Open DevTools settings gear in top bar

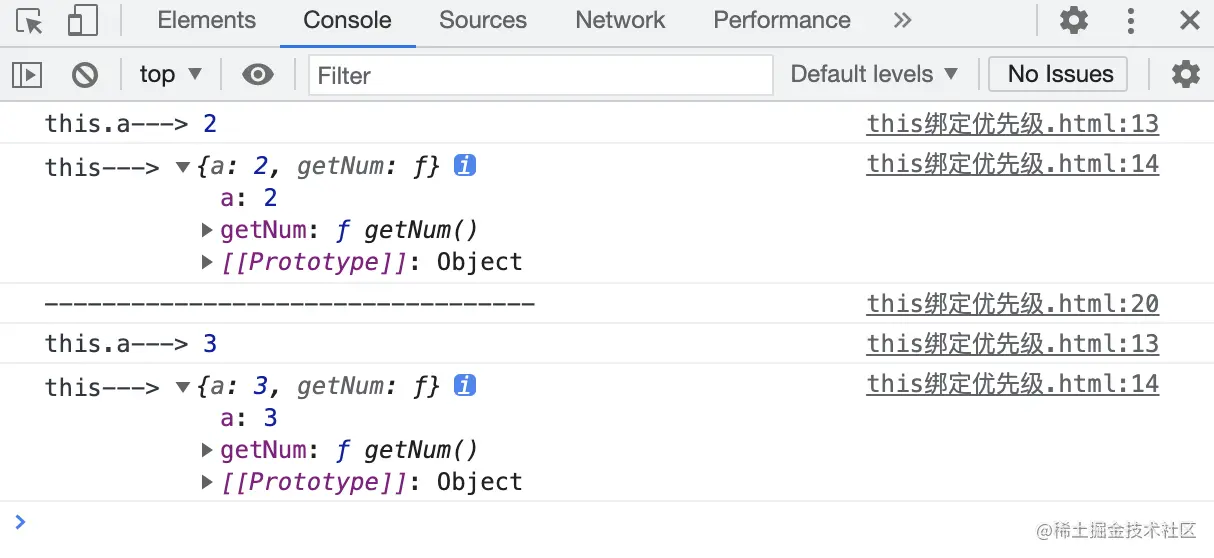[x=1073, y=20]
